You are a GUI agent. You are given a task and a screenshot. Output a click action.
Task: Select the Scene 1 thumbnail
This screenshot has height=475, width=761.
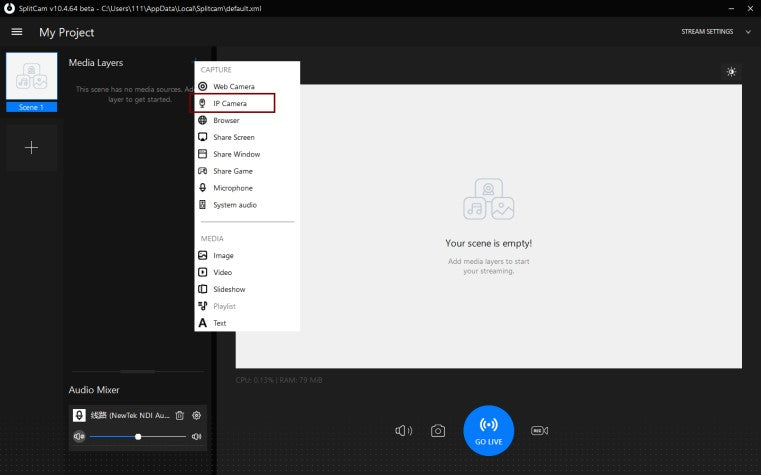(31, 77)
